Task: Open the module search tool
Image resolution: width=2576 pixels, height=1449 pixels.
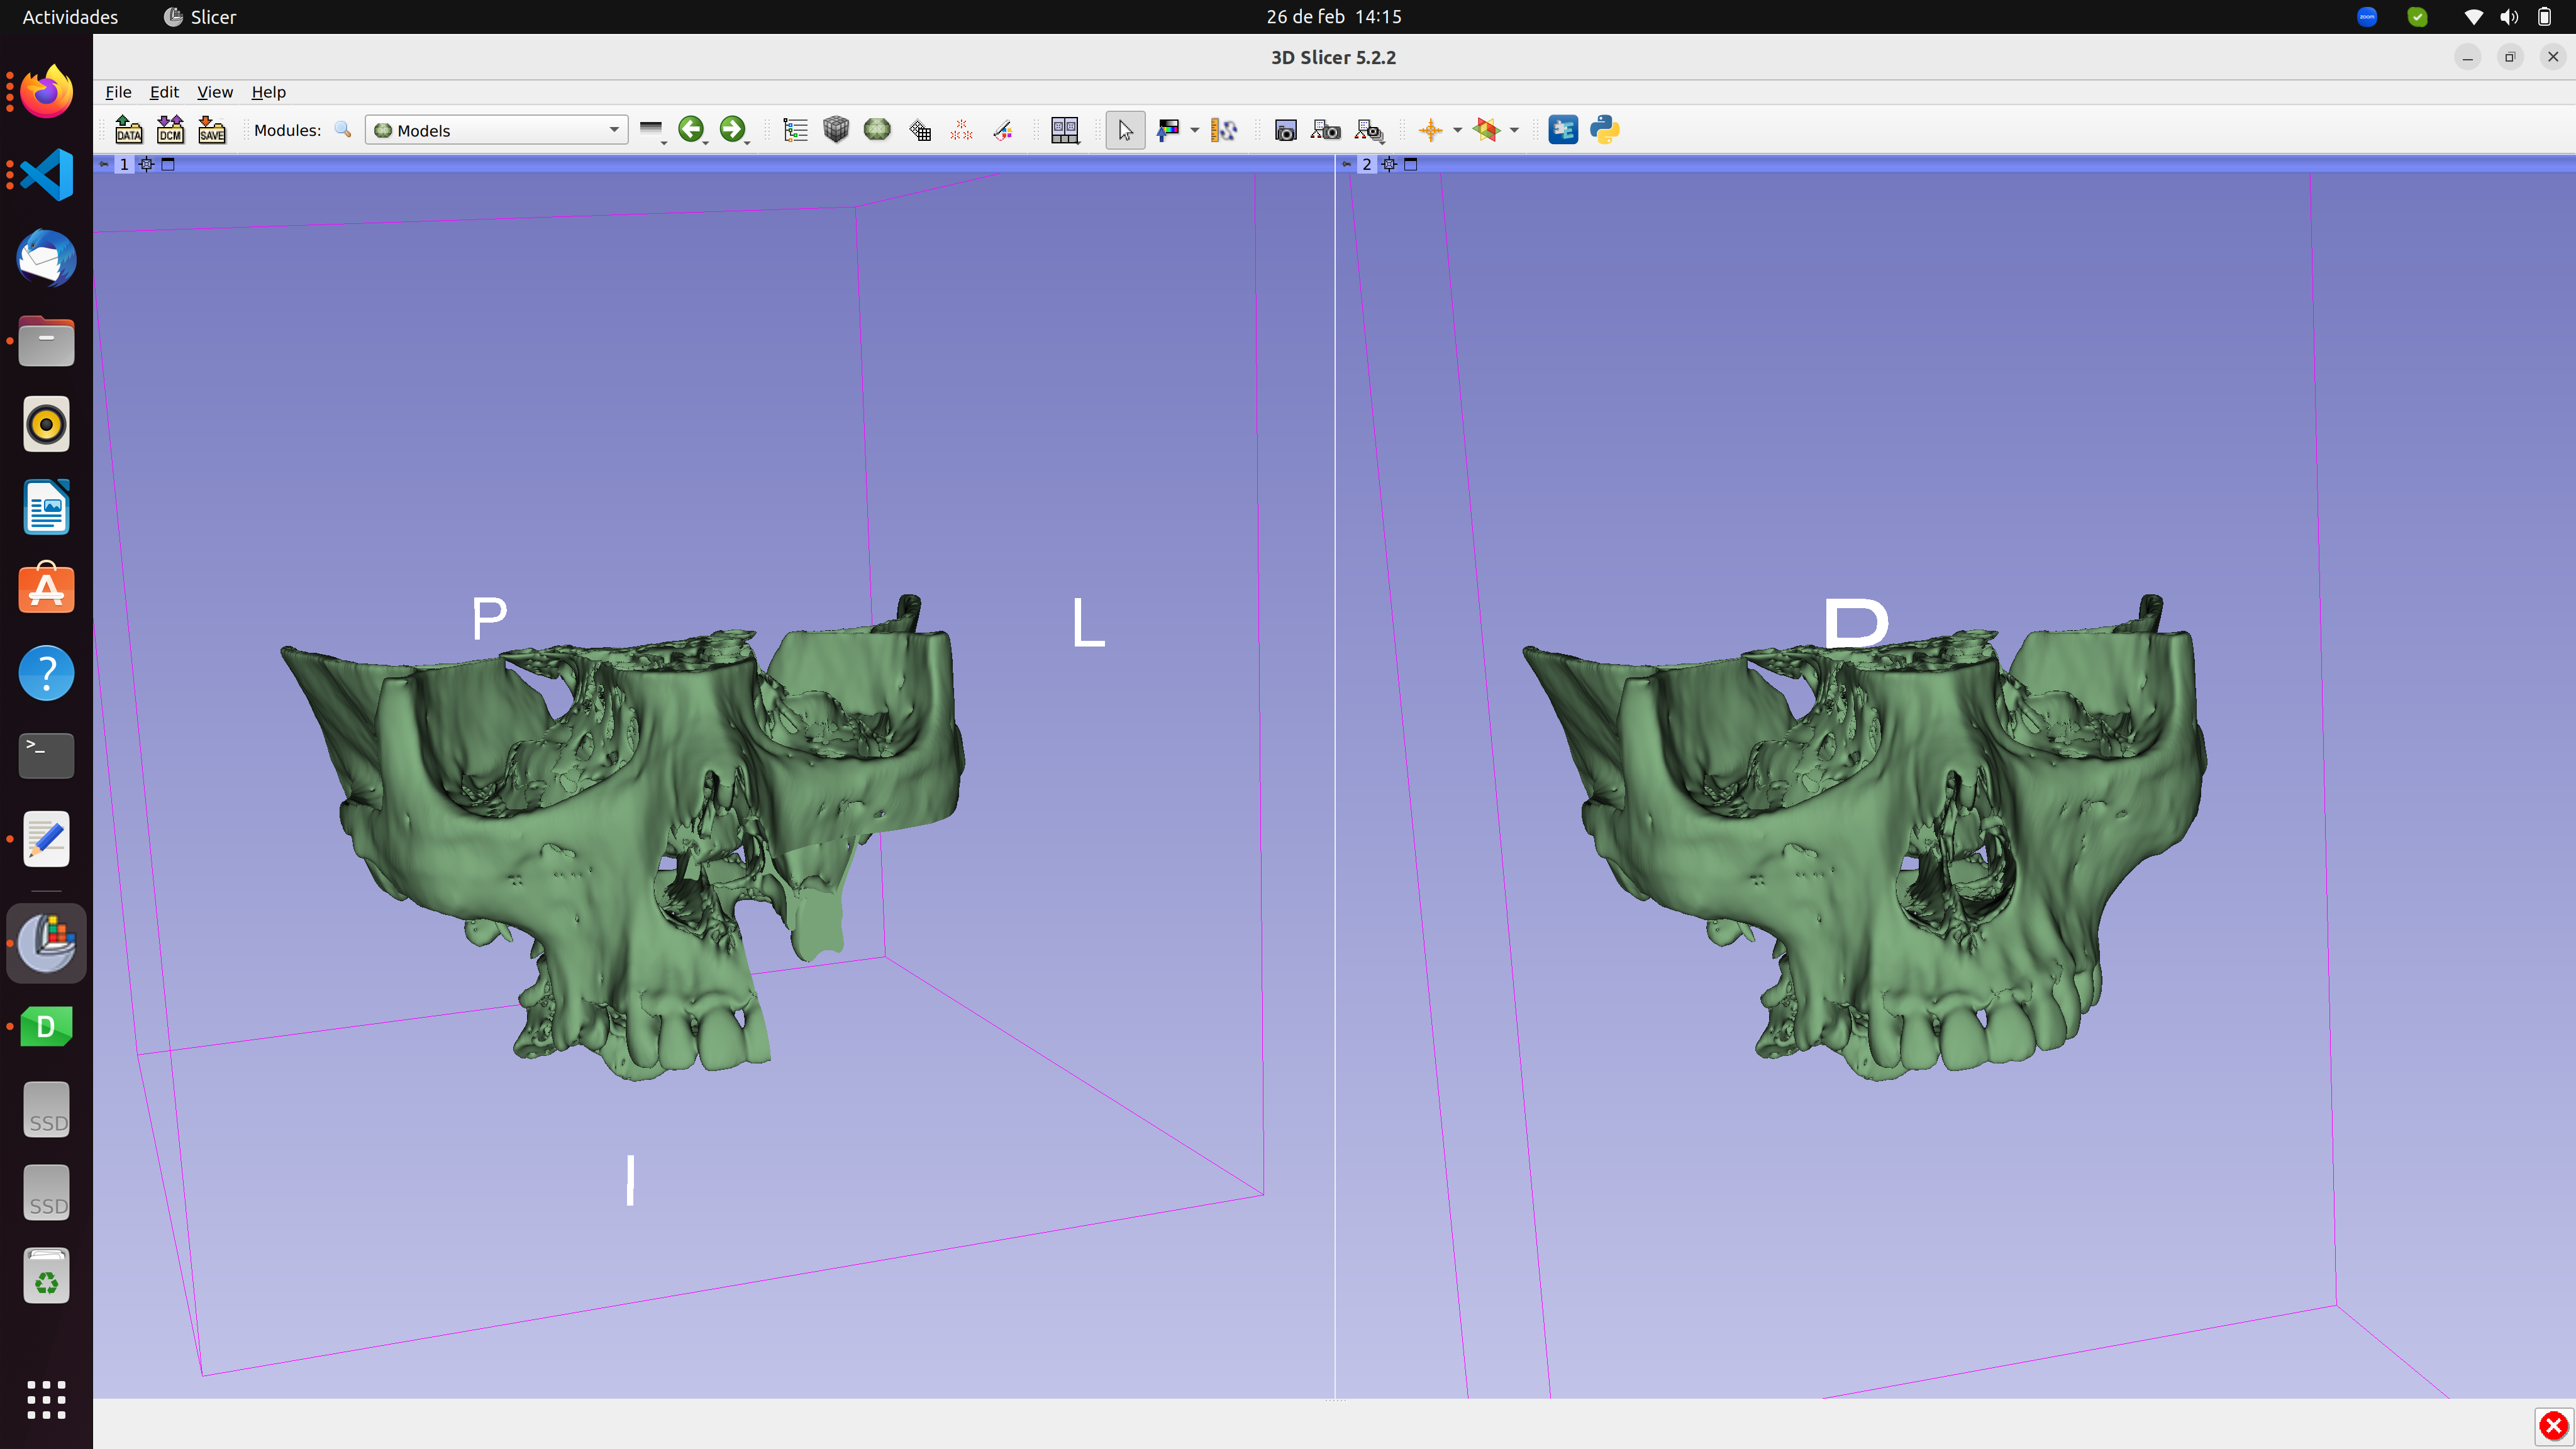Action: click(342, 129)
